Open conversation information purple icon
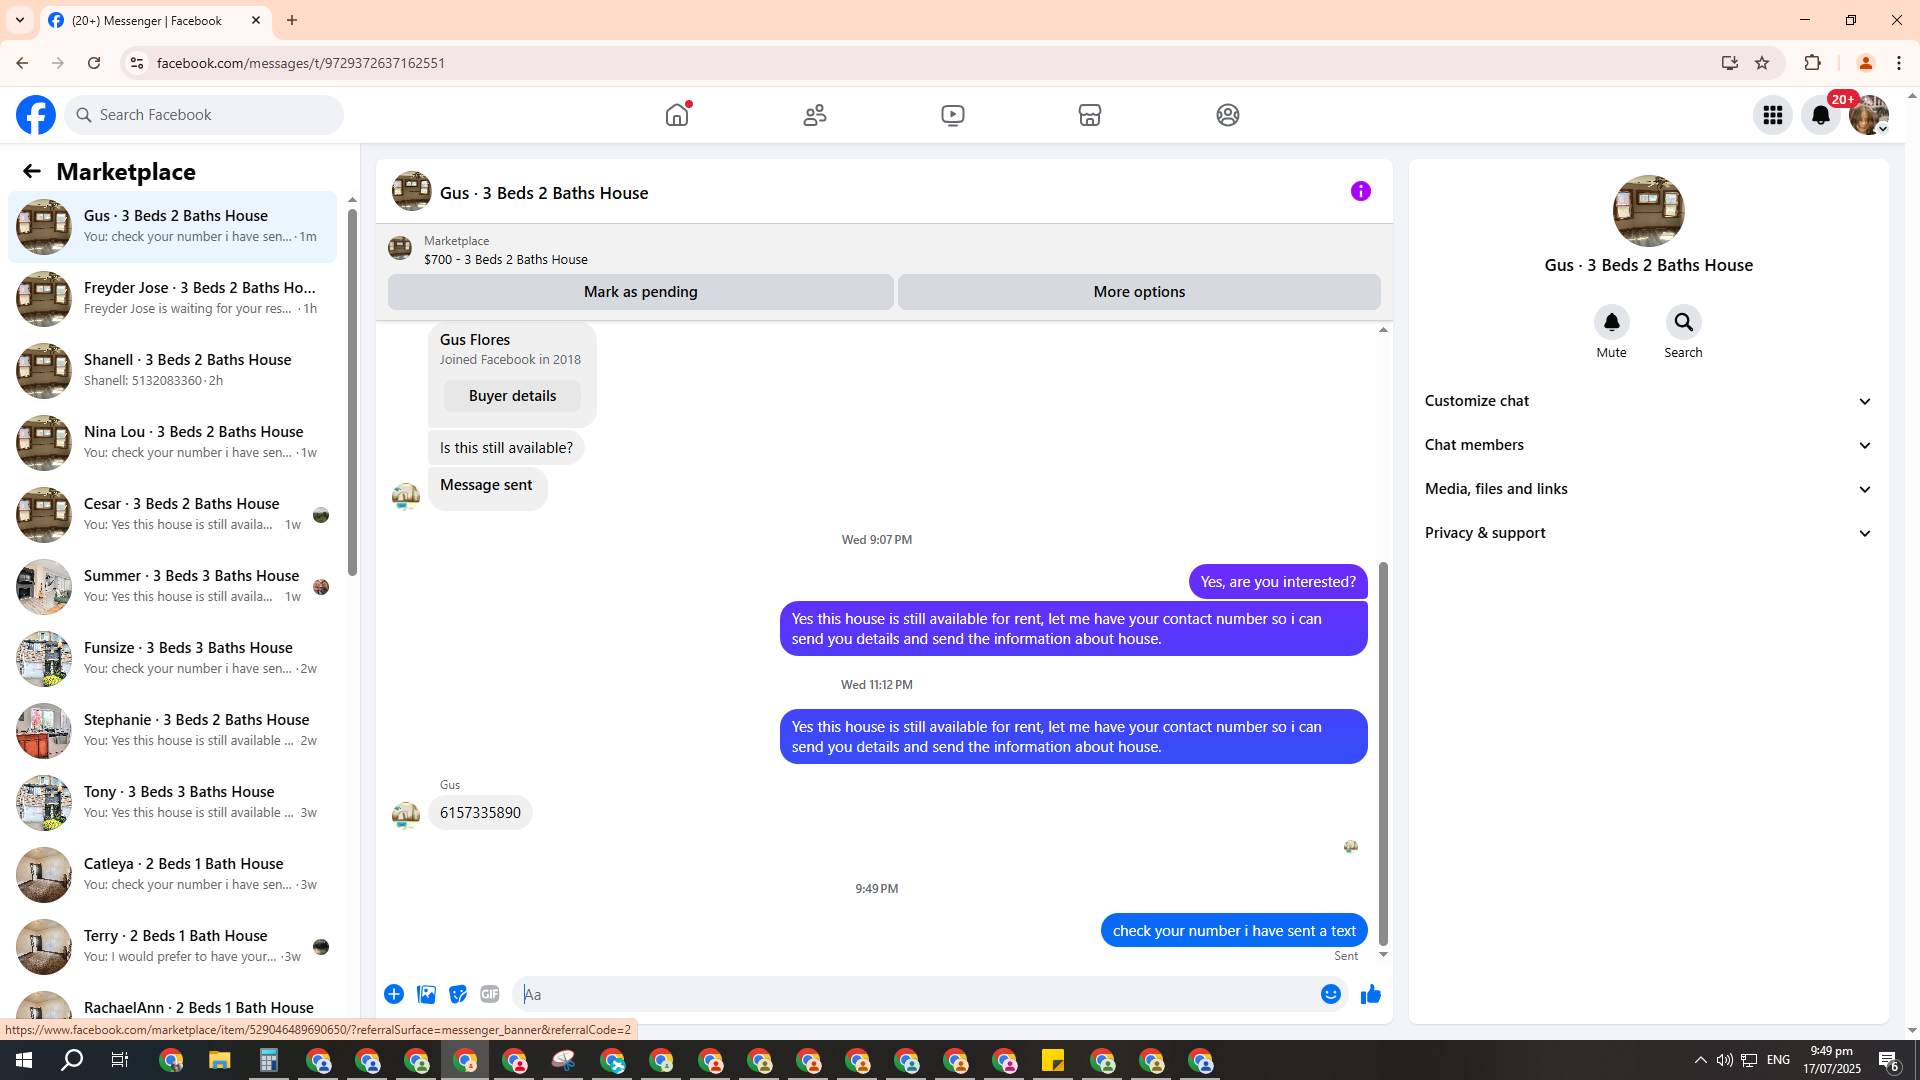Image resolution: width=1920 pixels, height=1080 pixels. (x=1361, y=191)
